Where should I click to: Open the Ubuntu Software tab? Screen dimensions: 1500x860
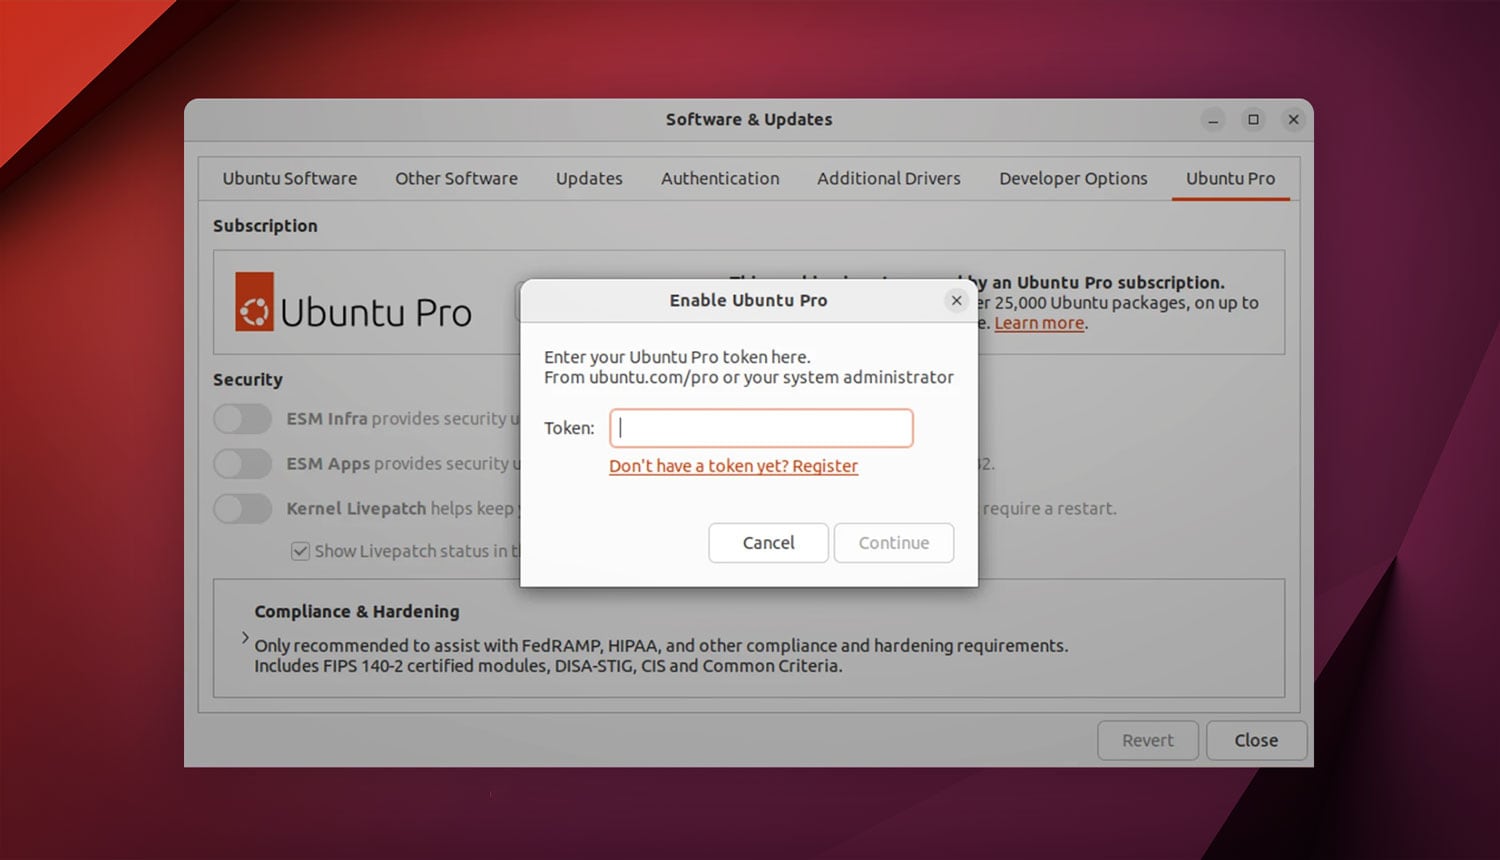[290, 179]
